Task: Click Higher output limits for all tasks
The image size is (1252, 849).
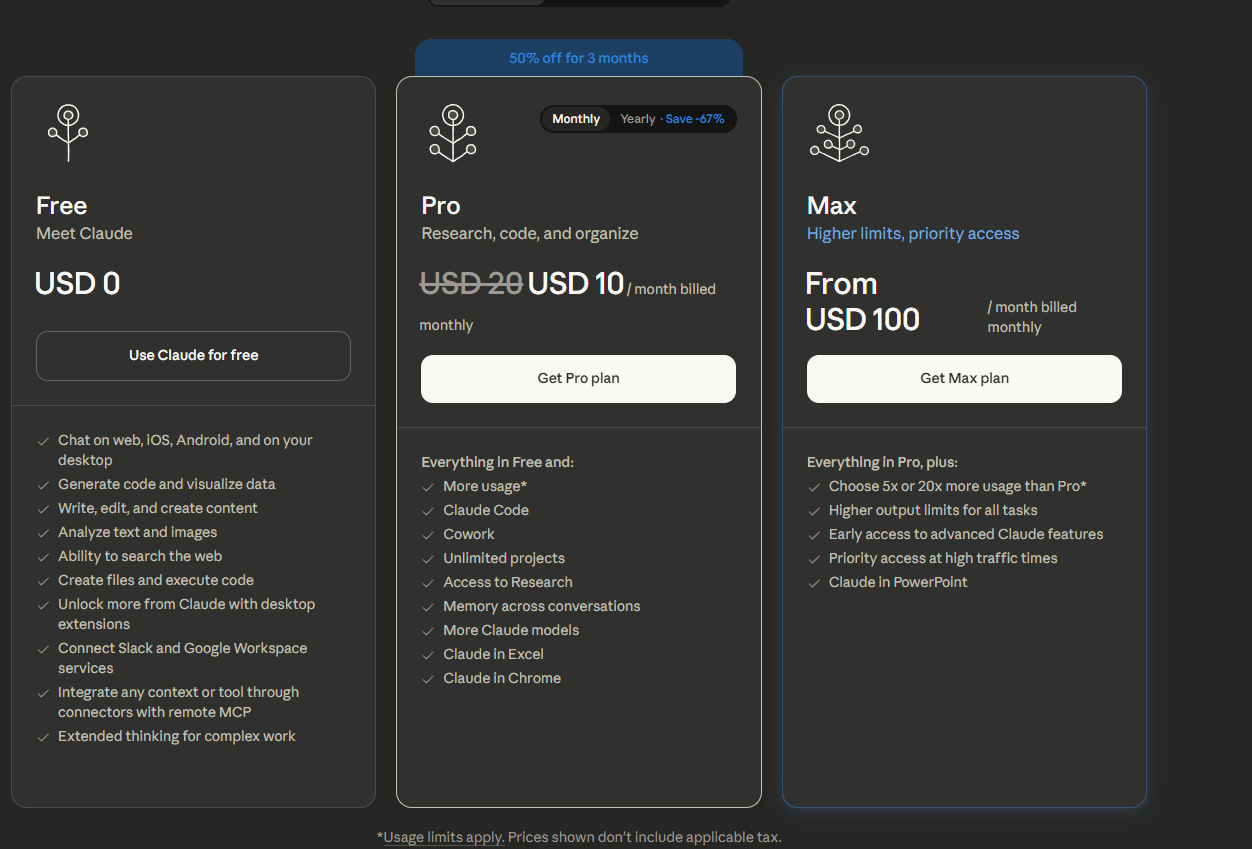Action: 933,510
